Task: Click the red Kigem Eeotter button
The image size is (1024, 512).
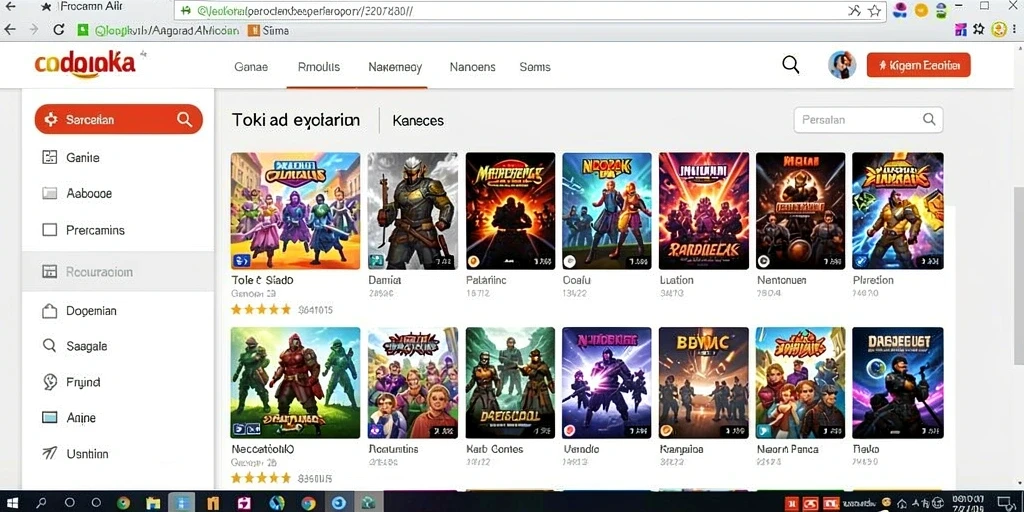Action: tap(918, 65)
